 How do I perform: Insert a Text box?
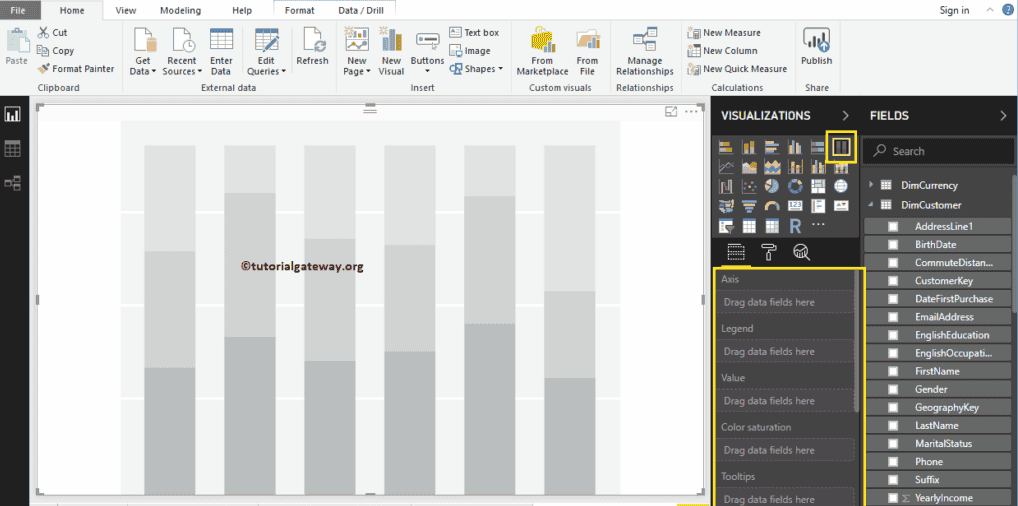point(474,32)
